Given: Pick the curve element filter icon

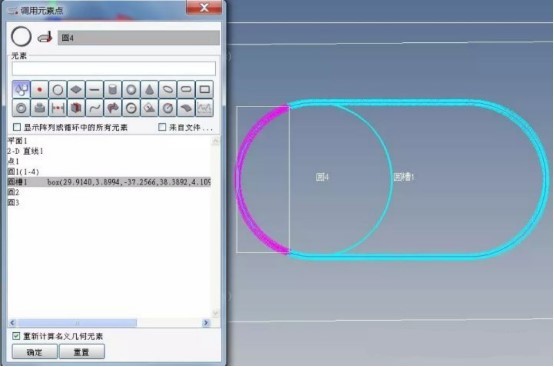Looking at the screenshot, I should (x=94, y=108).
